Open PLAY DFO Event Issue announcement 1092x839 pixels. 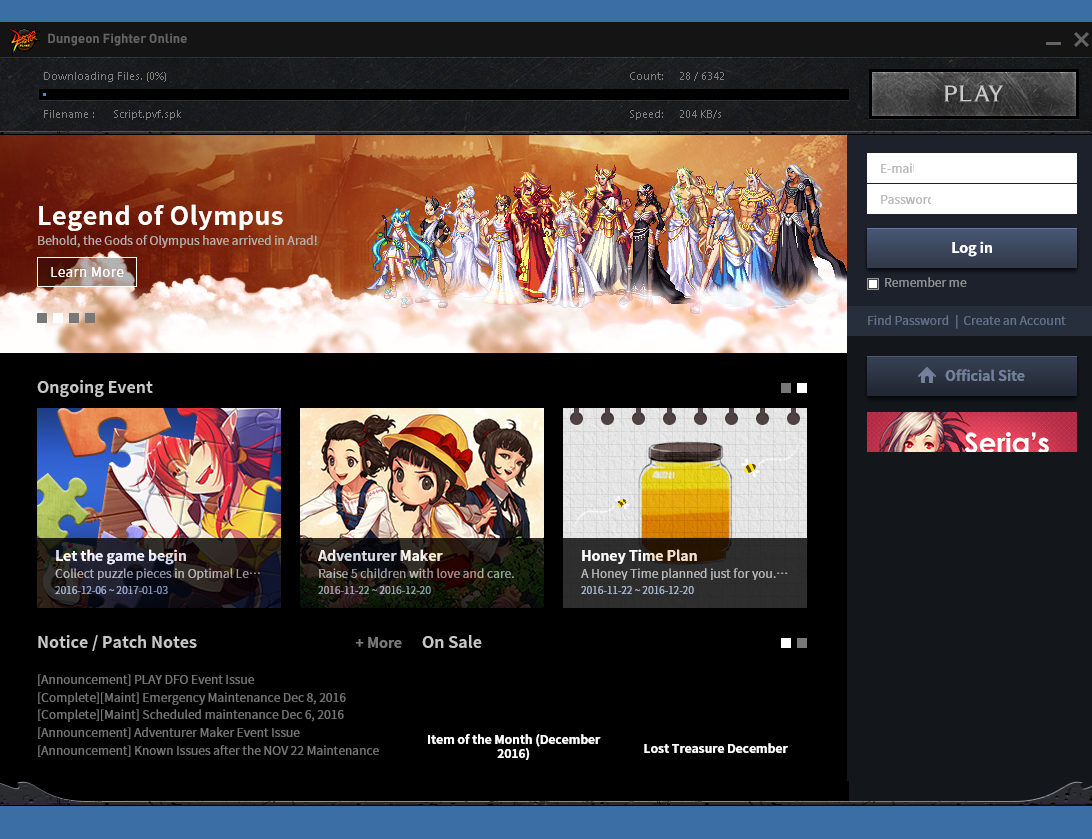tap(146, 680)
